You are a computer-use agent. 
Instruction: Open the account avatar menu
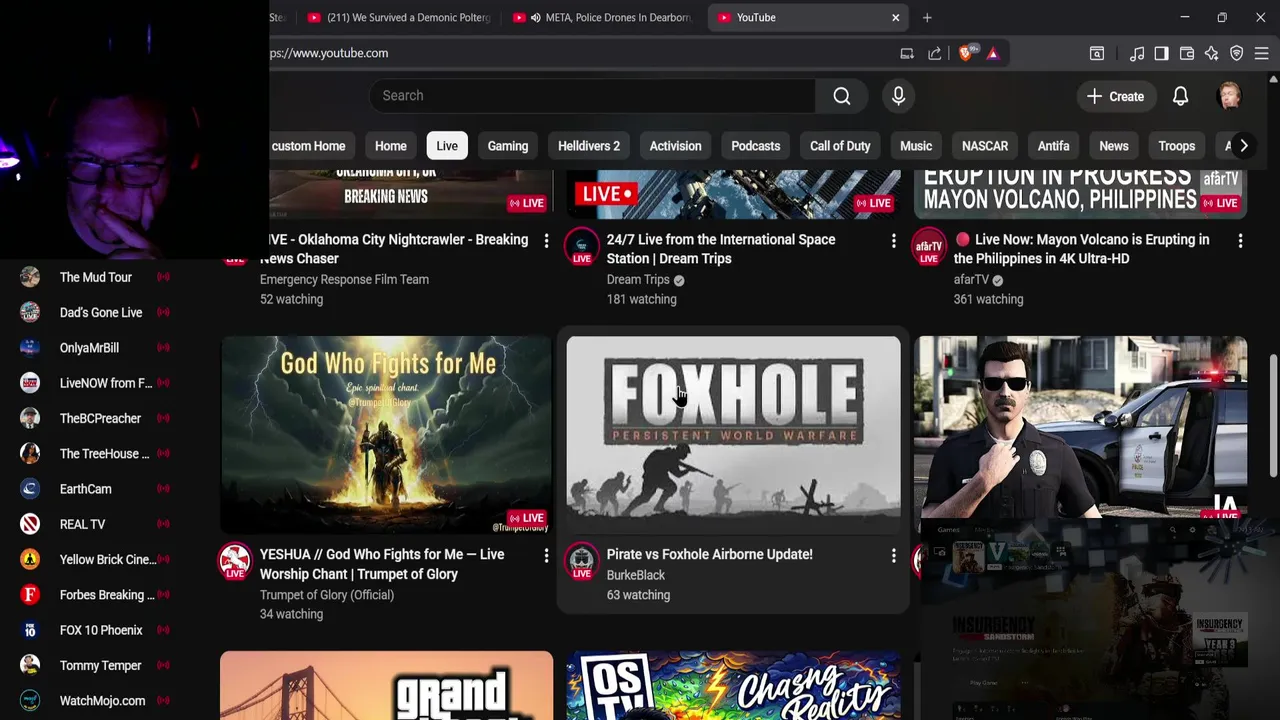[x=1229, y=96]
